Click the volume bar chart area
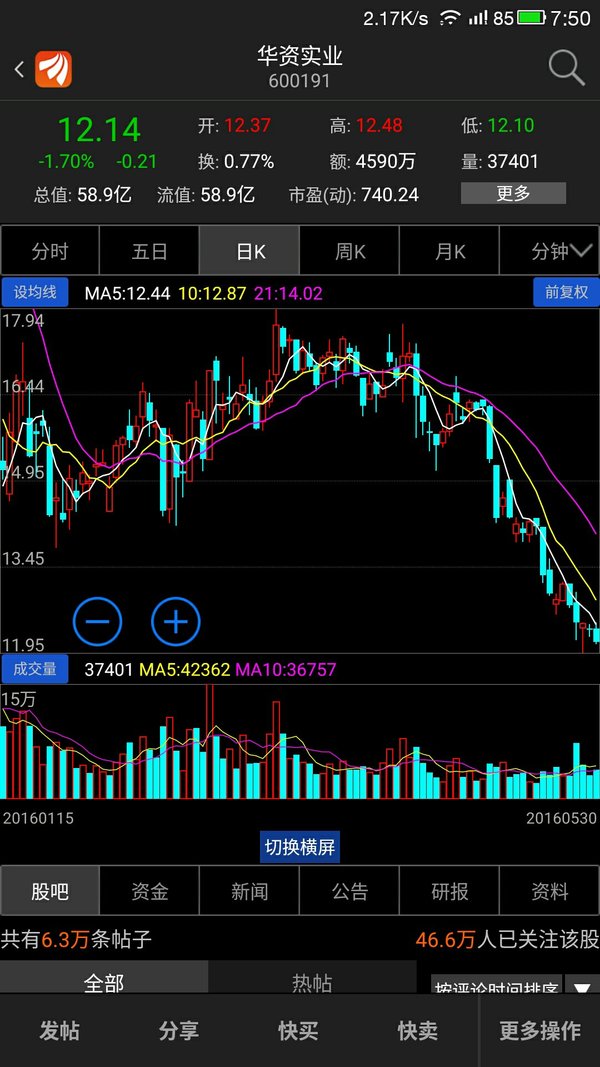This screenshot has height=1067, width=600. [x=300, y=742]
